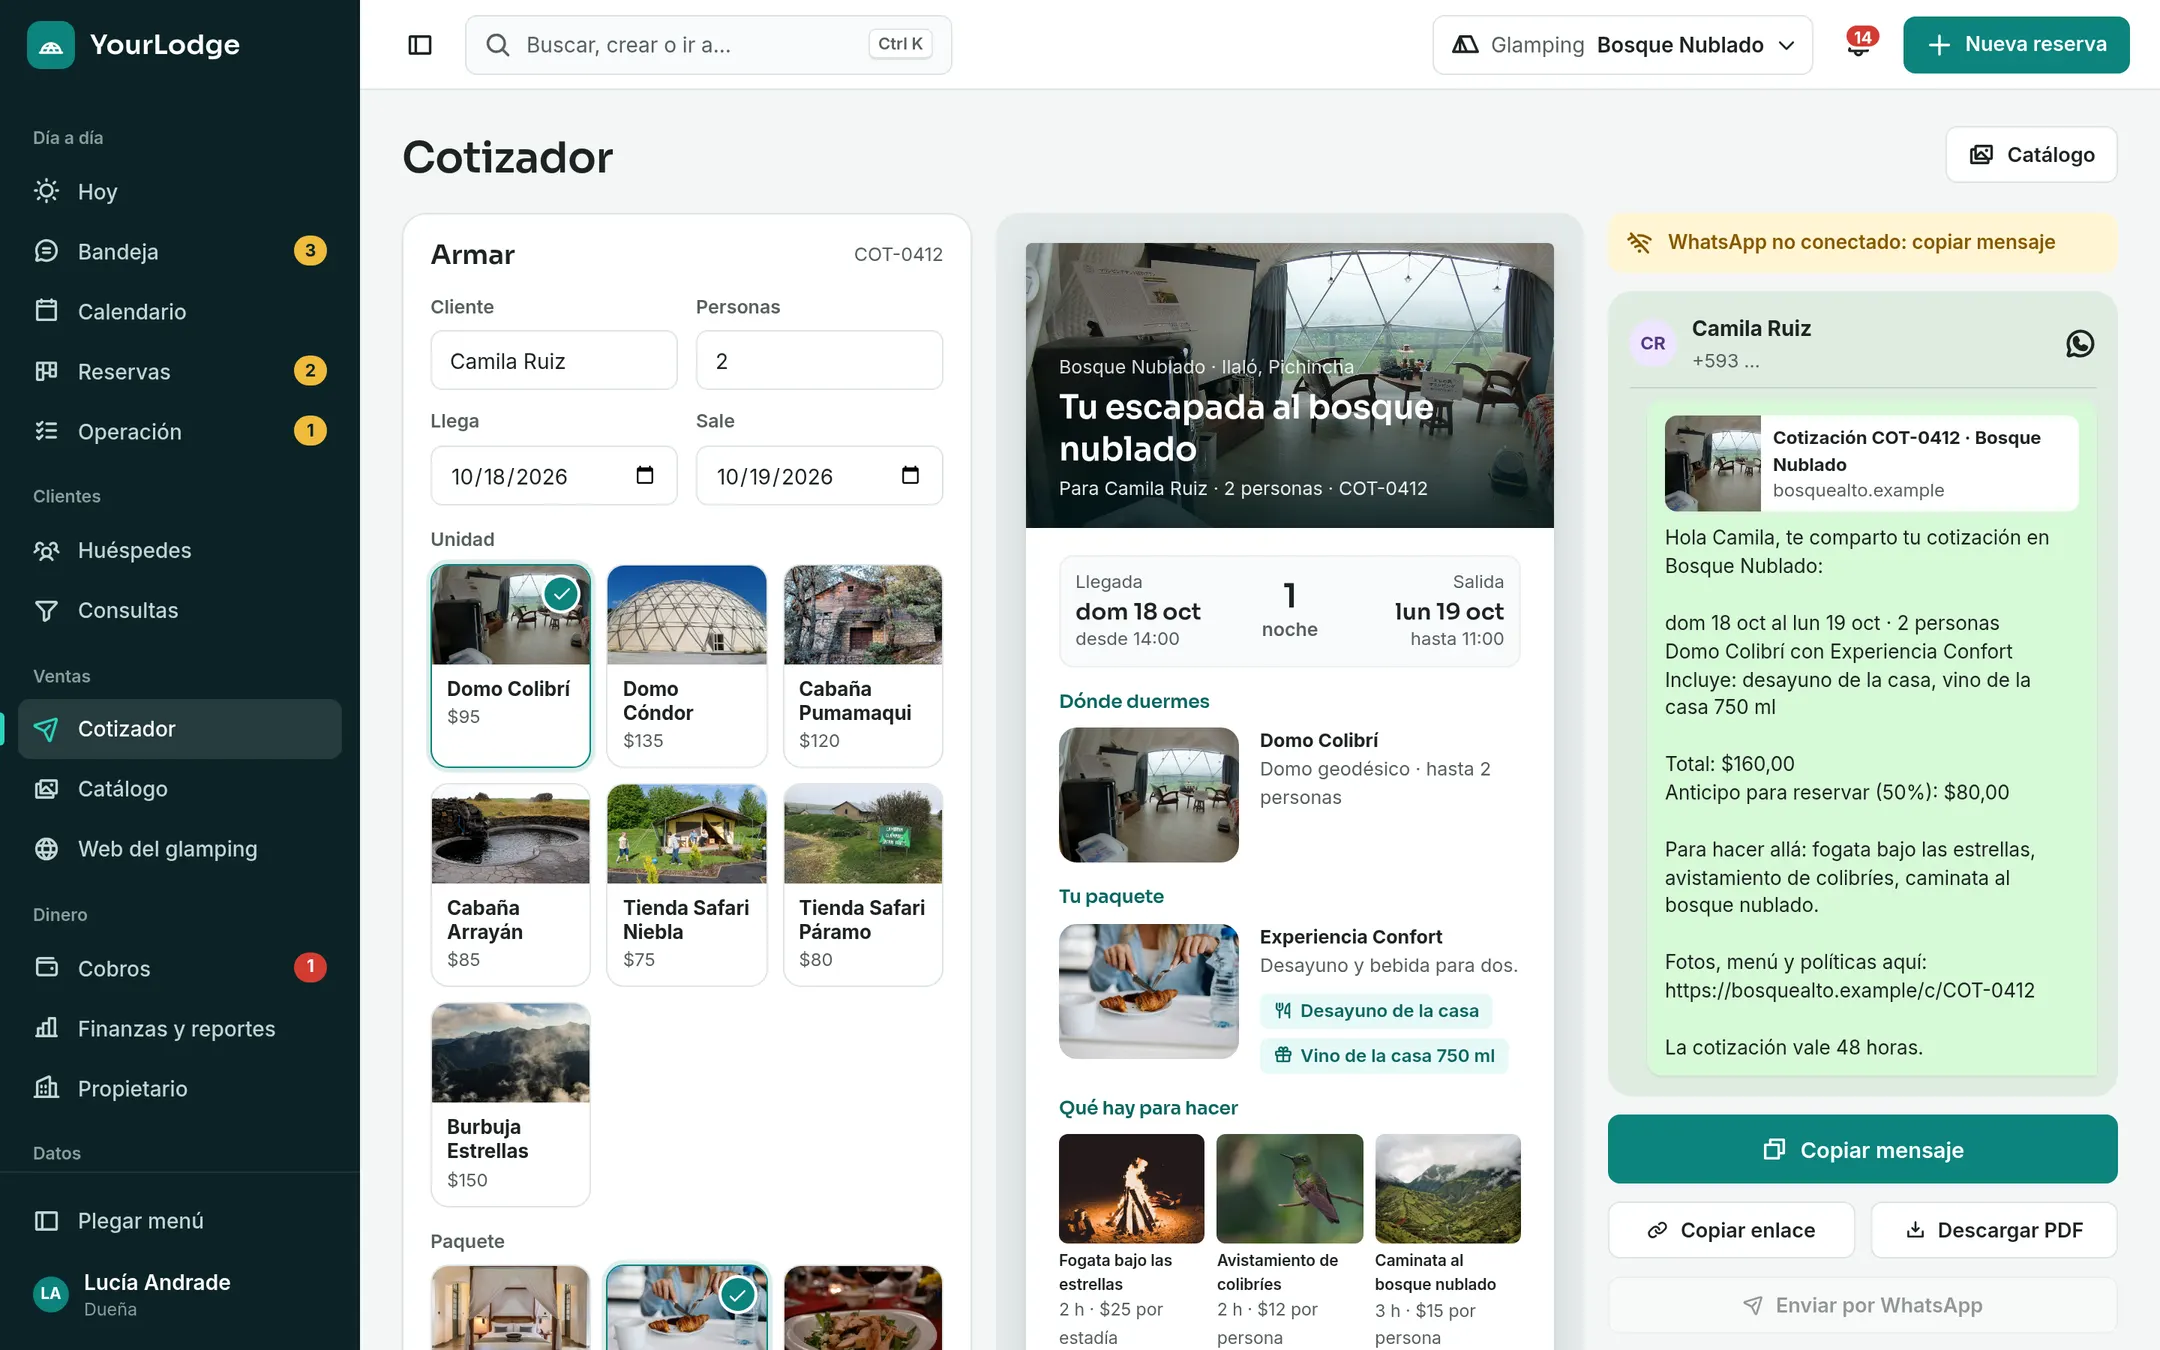This screenshot has width=2160, height=1350.
Task: Open Reservas section
Action: (x=180, y=371)
